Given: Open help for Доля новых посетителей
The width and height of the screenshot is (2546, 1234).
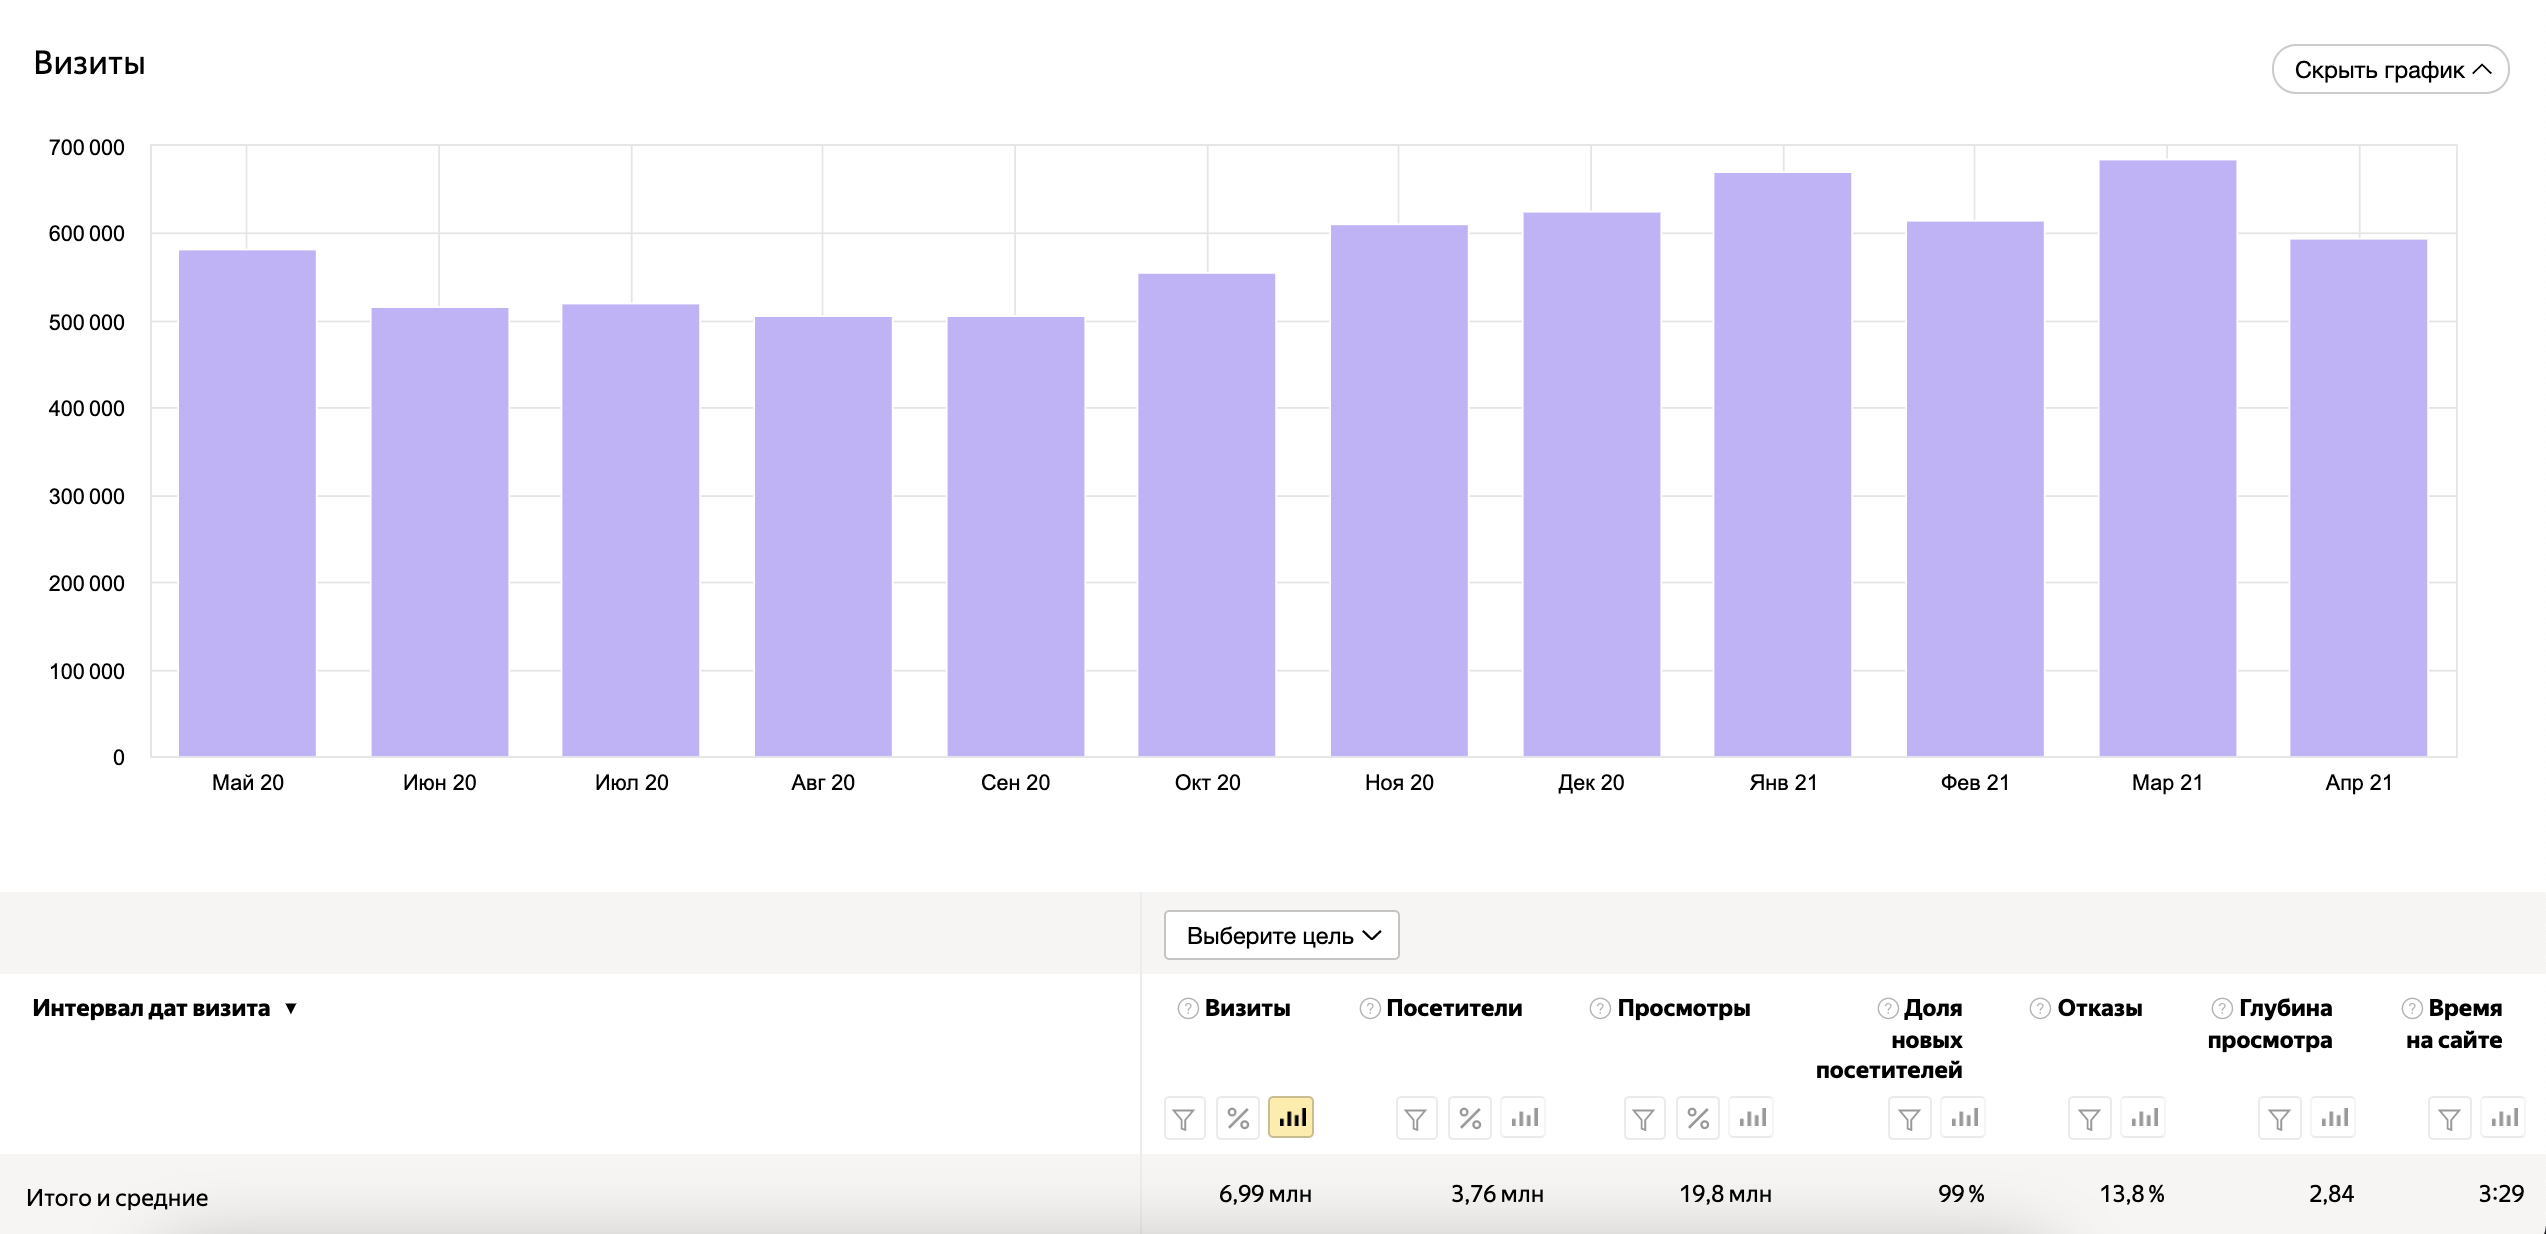Looking at the screenshot, I should point(1888,1008).
